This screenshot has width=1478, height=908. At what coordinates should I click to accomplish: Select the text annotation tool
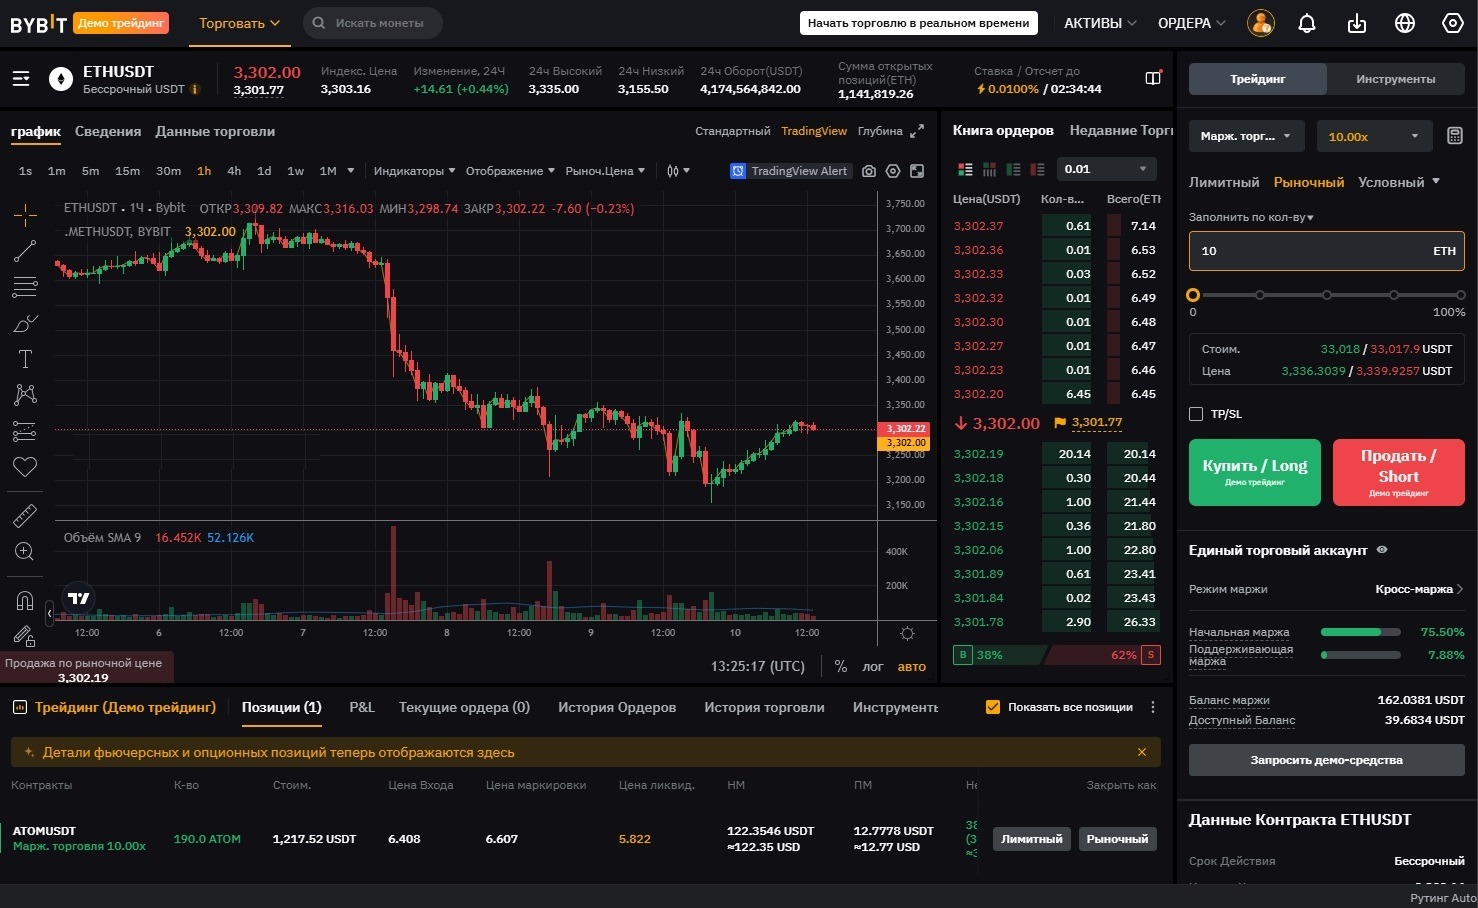tap(25, 359)
